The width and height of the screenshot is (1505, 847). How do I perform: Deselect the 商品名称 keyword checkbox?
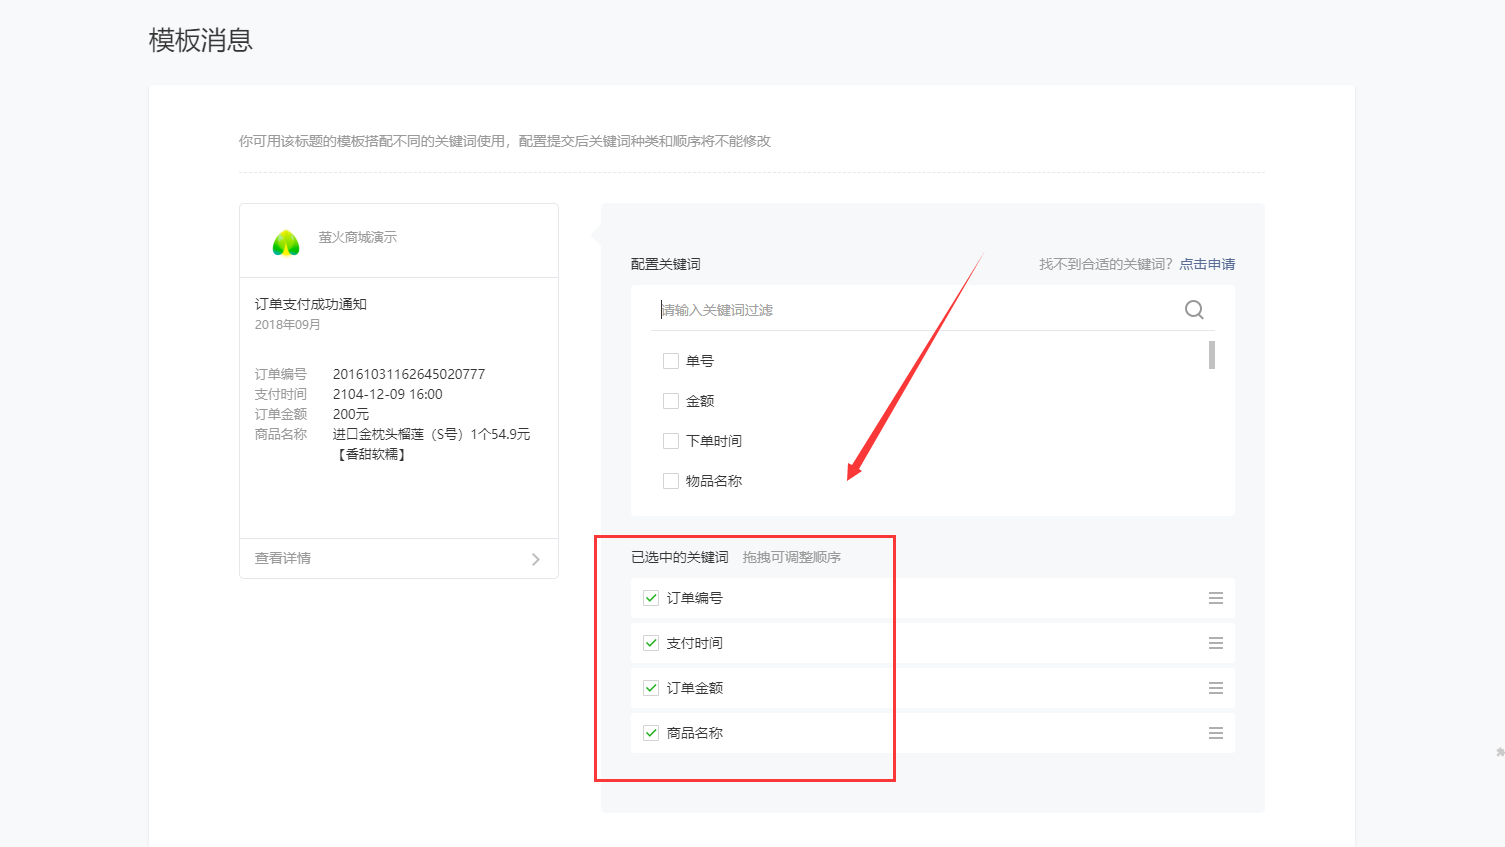coord(651,733)
